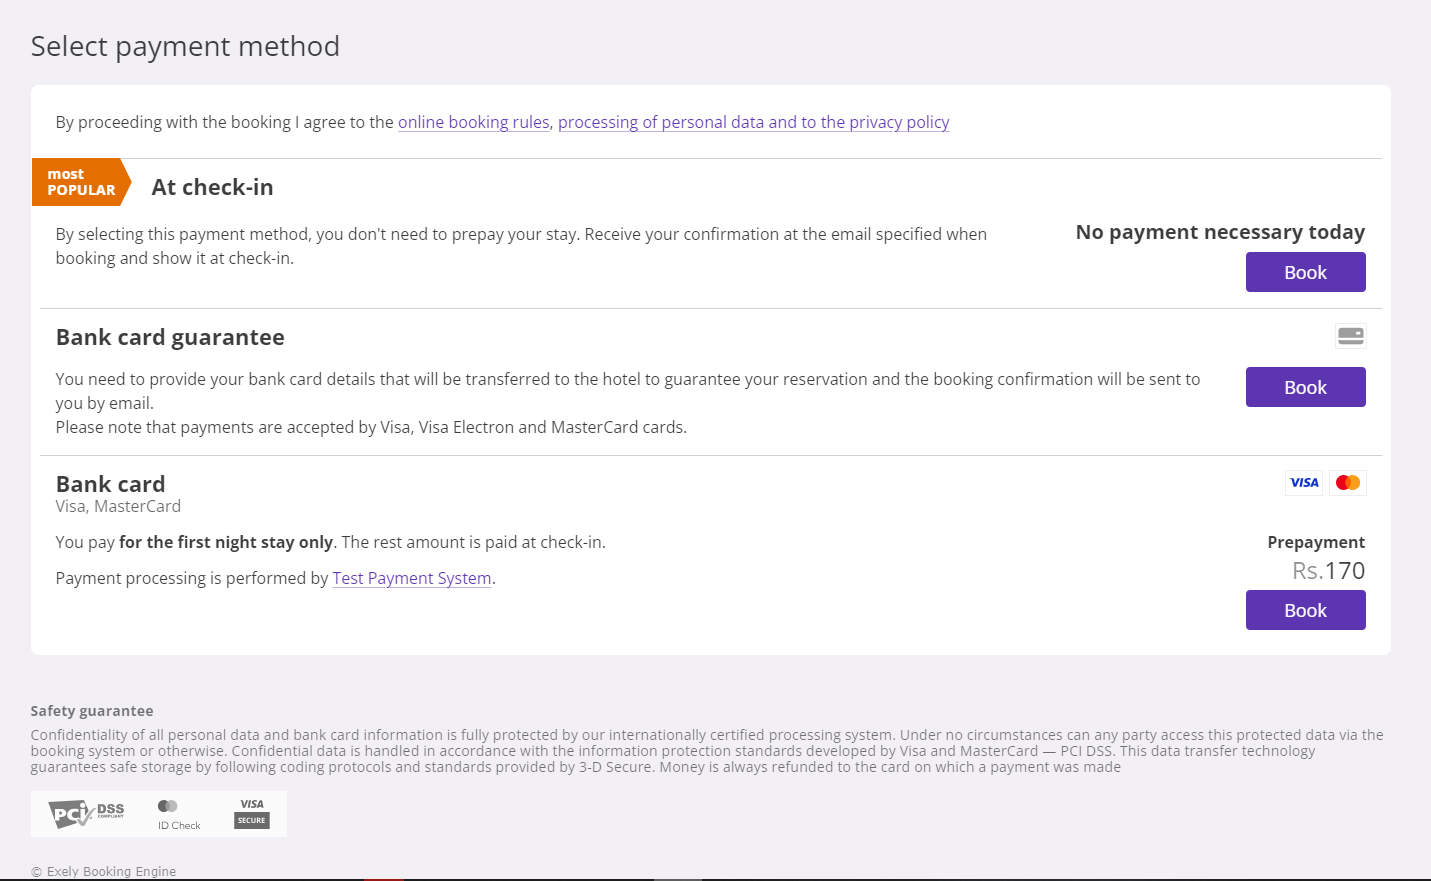This screenshot has height=881, width=1431.
Task: Click the PCI DSS compliance badge
Action: [x=88, y=814]
